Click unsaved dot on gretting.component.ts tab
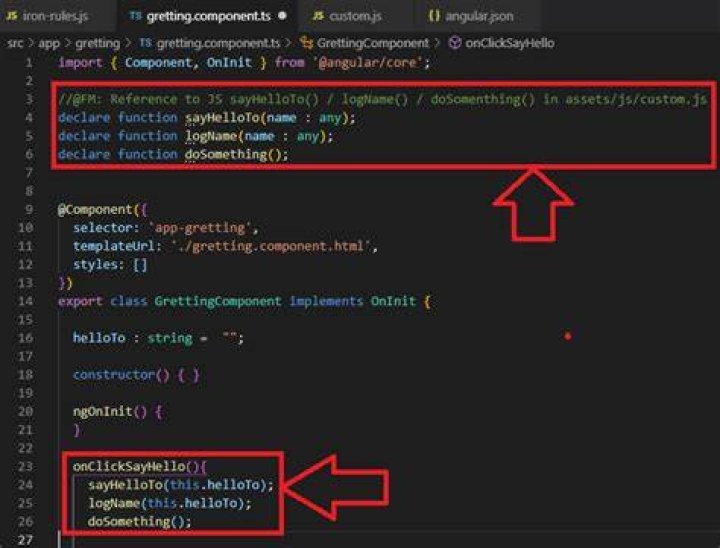Viewport: 720px width, 548px height. coord(282,16)
